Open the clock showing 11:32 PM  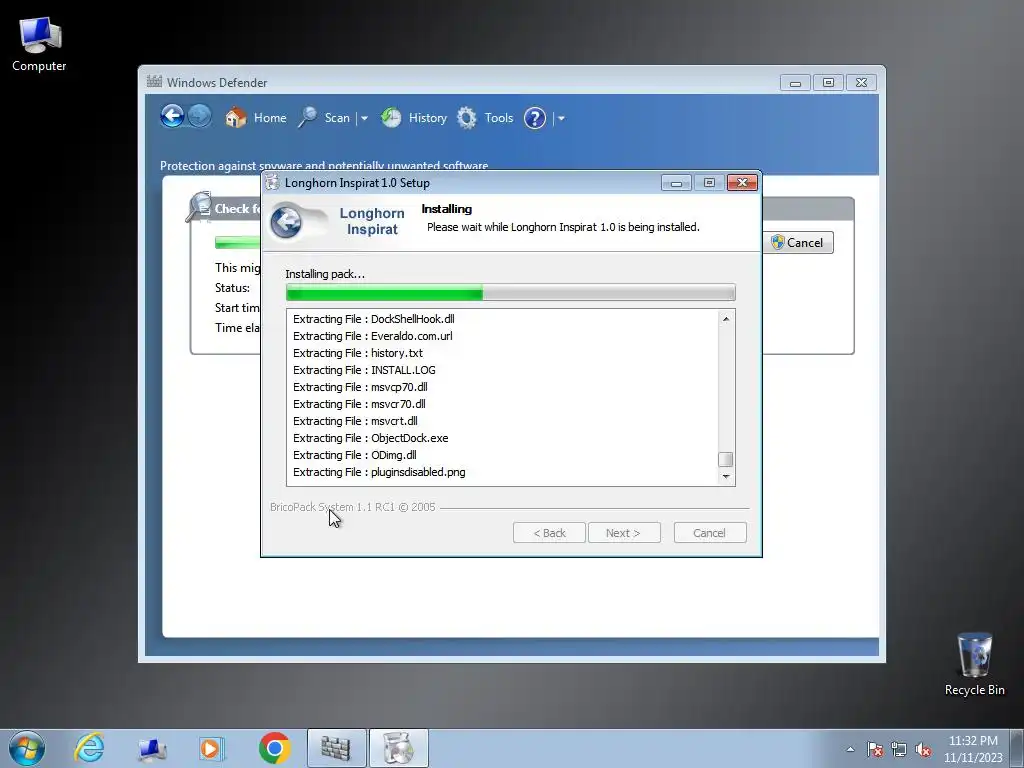click(x=973, y=749)
